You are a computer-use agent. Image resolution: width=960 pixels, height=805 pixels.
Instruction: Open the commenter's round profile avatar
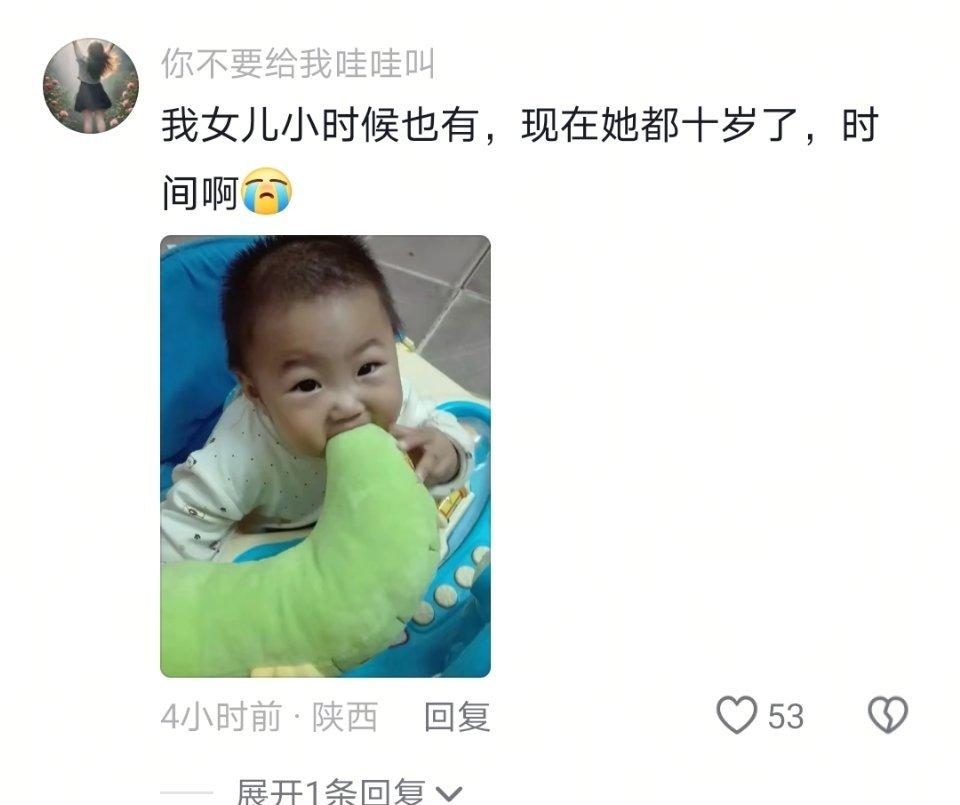tap(91, 86)
